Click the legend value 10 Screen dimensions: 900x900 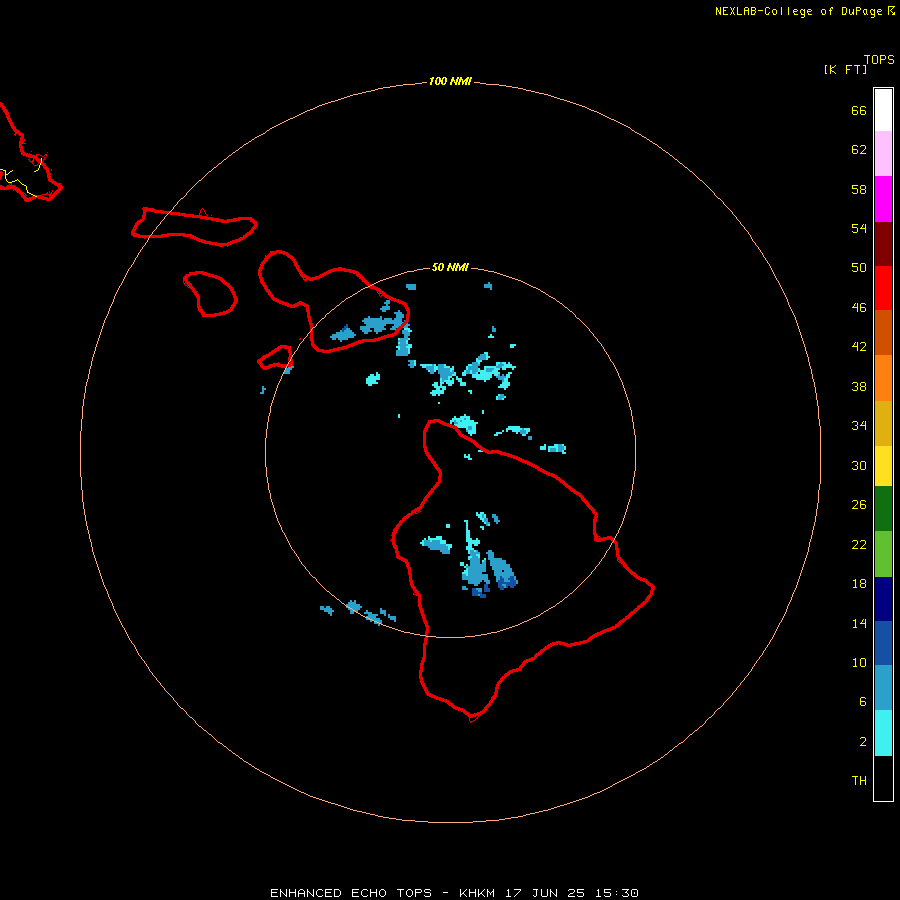point(859,663)
